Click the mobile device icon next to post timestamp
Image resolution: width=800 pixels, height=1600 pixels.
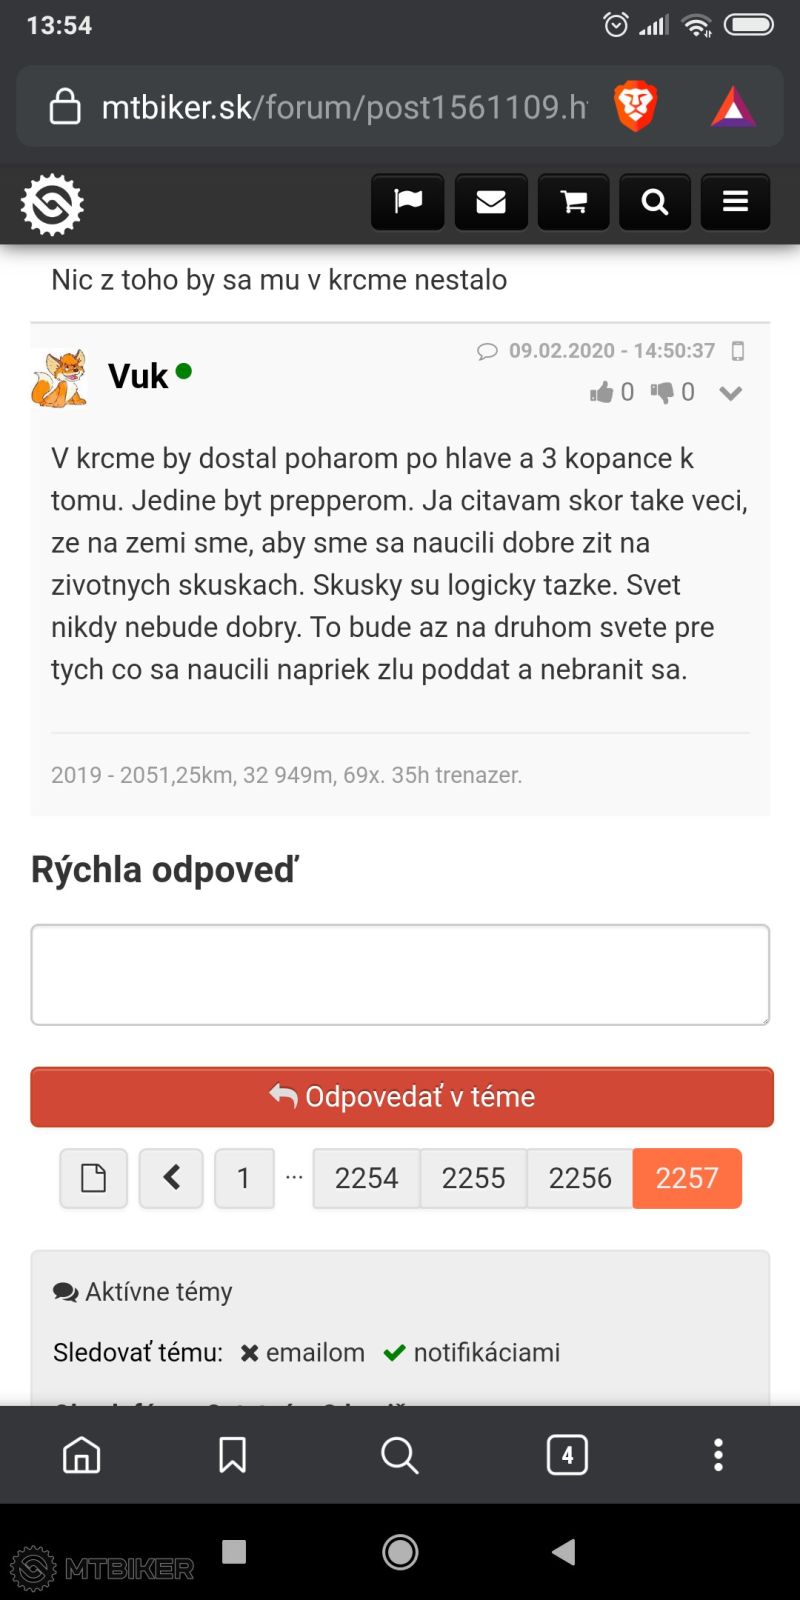pyautogui.click(x=738, y=351)
